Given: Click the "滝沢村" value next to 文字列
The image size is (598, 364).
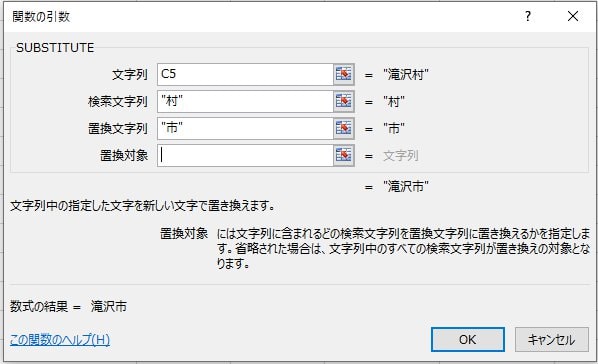Looking at the screenshot, I should point(406,74).
